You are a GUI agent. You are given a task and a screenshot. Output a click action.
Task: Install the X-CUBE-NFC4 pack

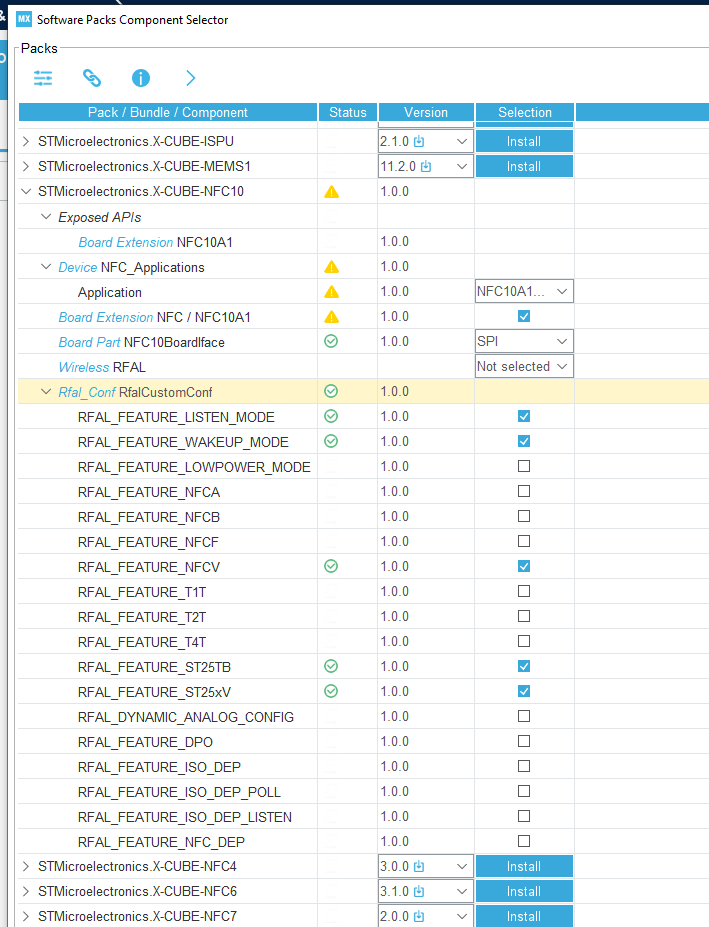(524, 867)
